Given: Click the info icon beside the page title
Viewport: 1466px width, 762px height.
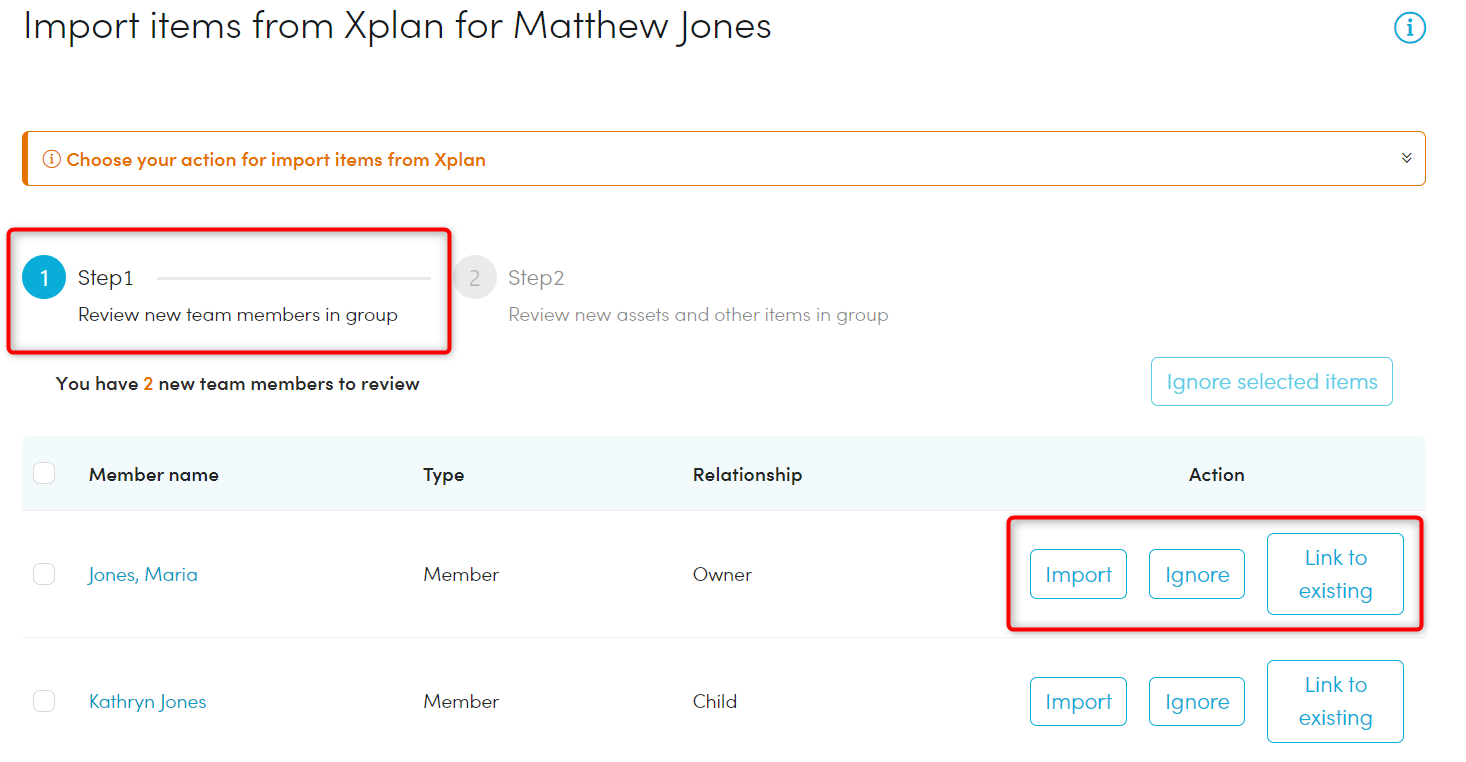Looking at the screenshot, I should tap(1409, 28).
